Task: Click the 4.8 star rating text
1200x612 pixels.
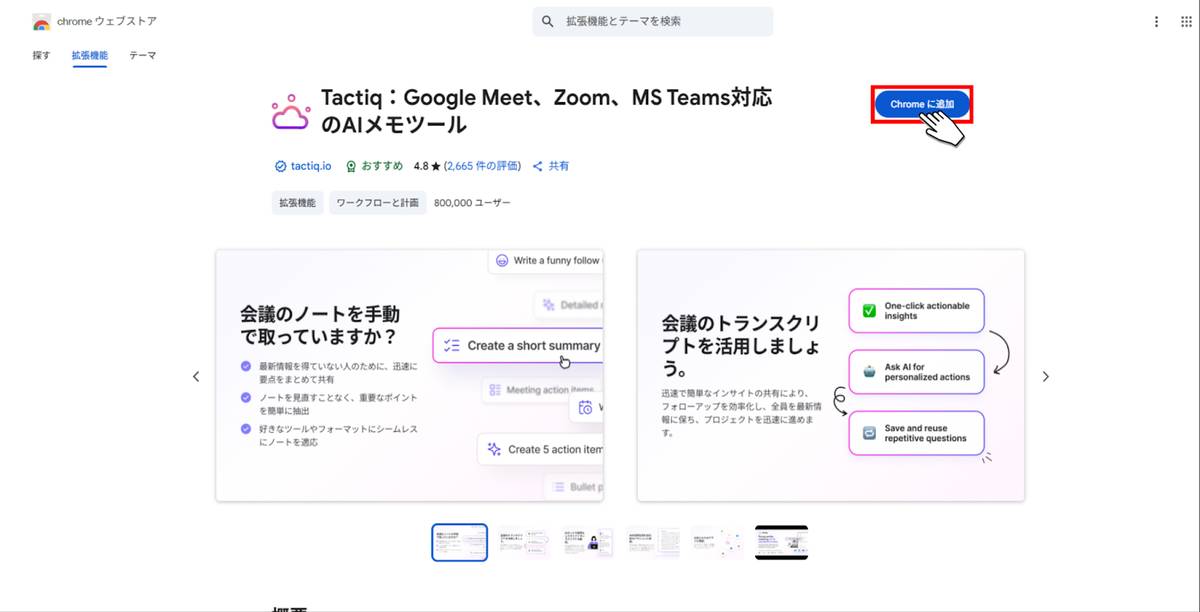Action: point(427,166)
